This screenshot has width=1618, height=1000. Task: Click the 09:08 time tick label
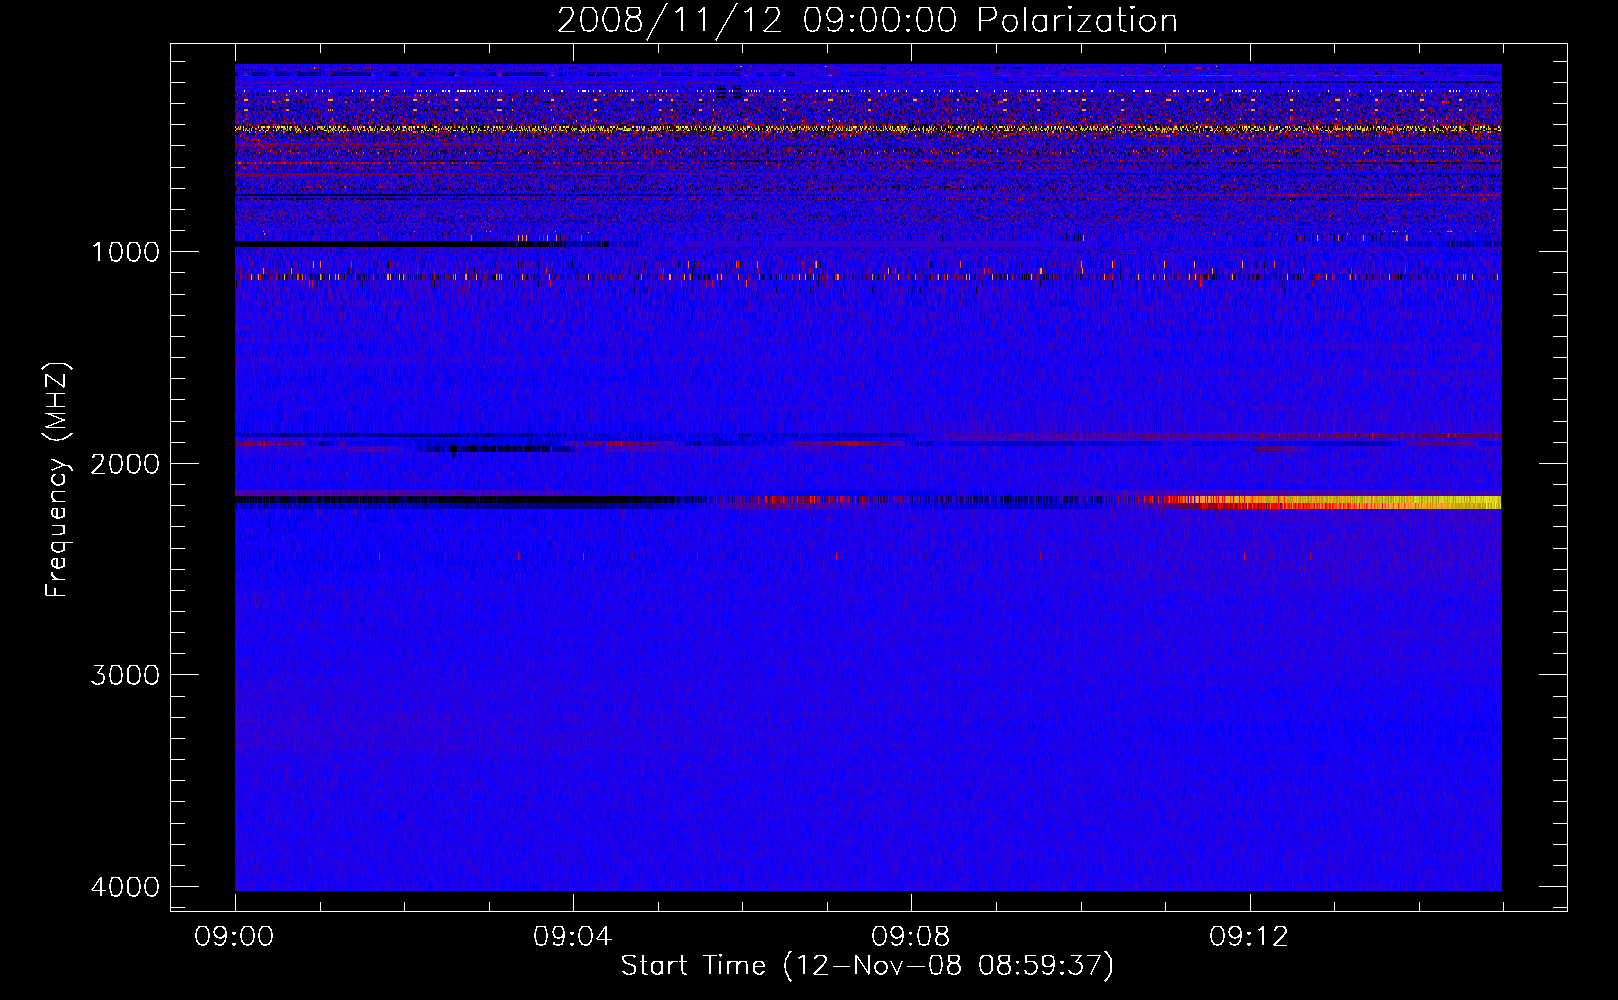tap(911, 937)
